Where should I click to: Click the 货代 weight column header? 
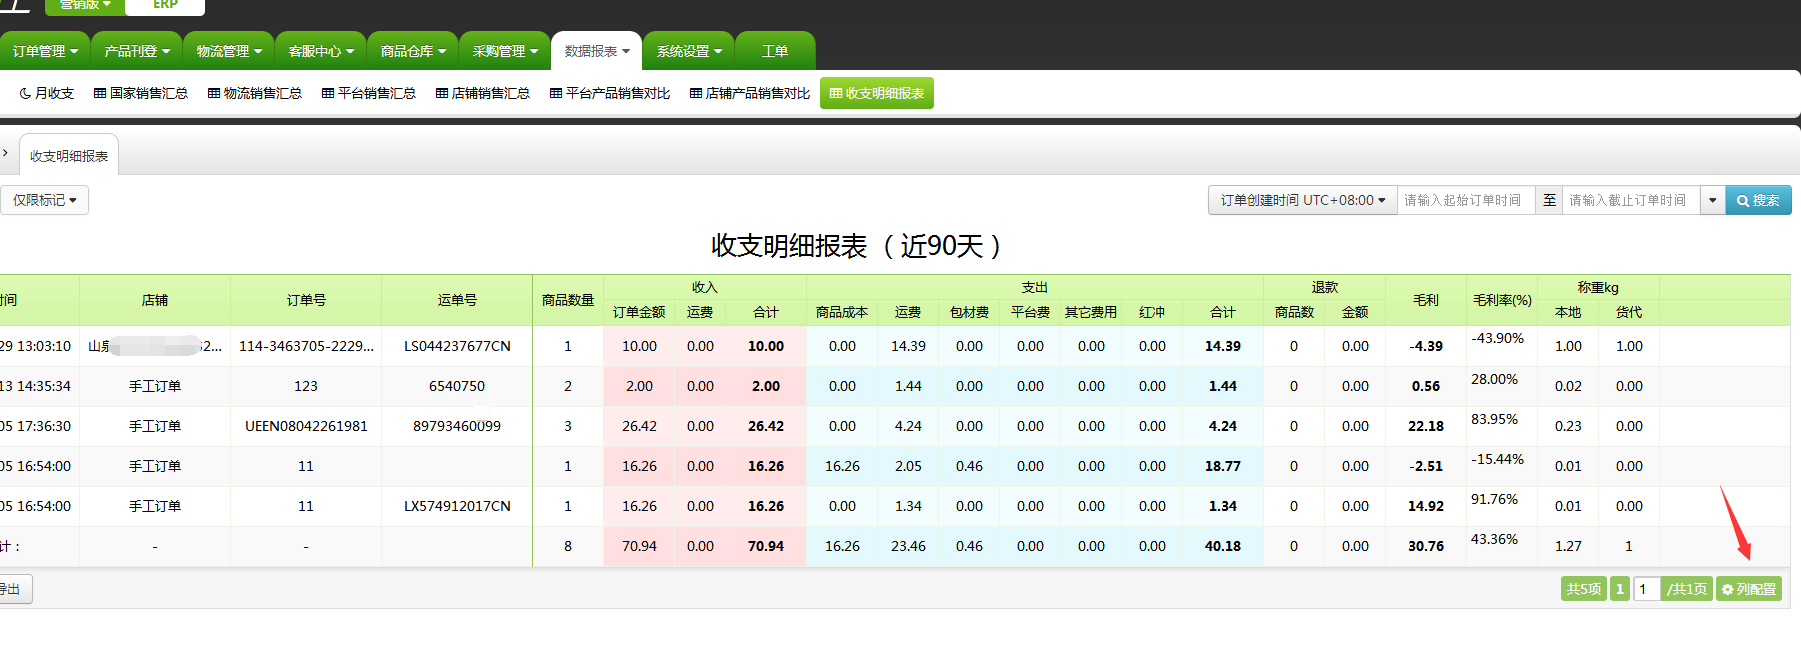1629,313
